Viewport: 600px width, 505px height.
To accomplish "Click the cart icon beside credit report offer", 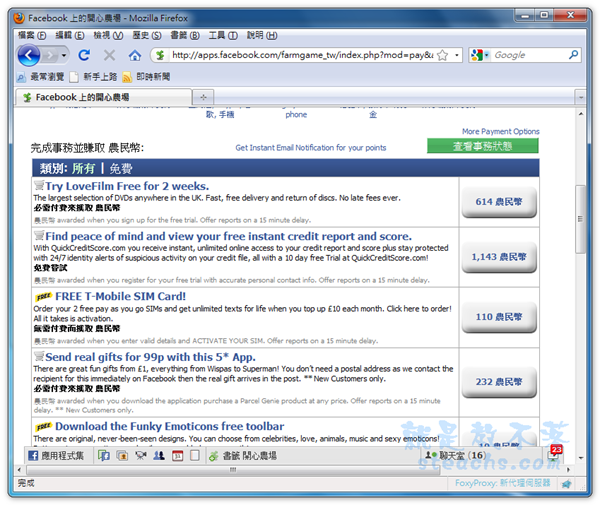I will pyautogui.click(x=39, y=235).
